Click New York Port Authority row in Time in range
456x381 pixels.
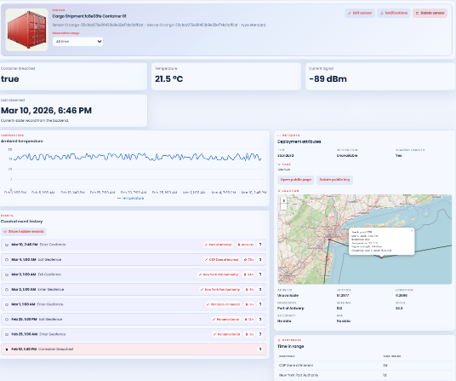pos(364,375)
